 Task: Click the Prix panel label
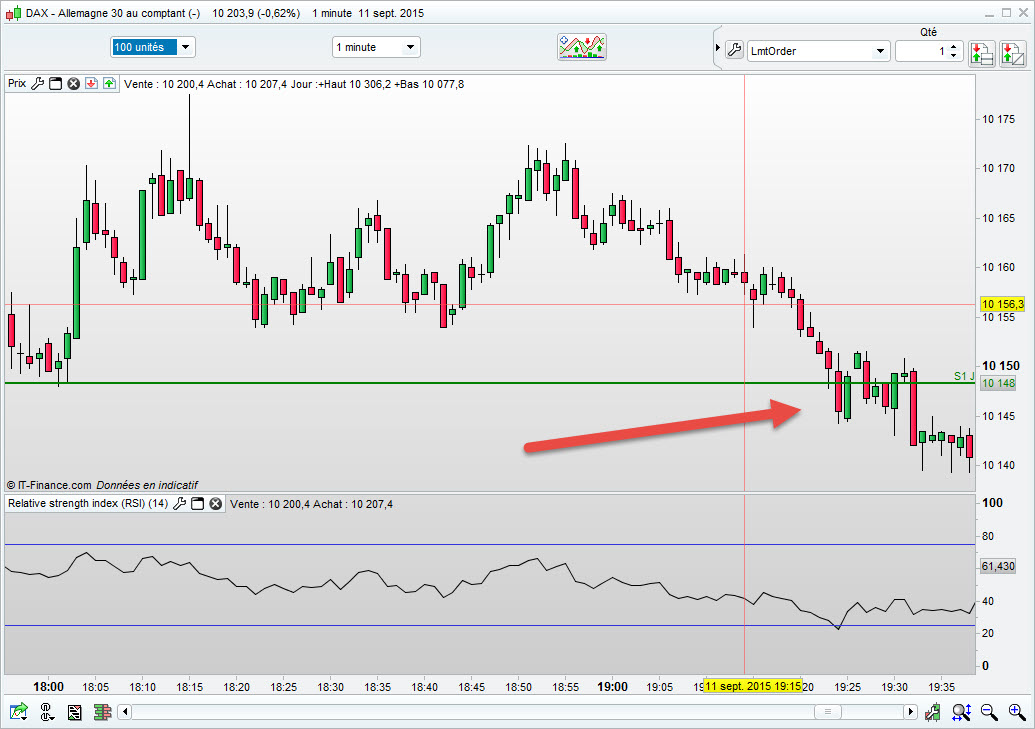click(x=17, y=83)
